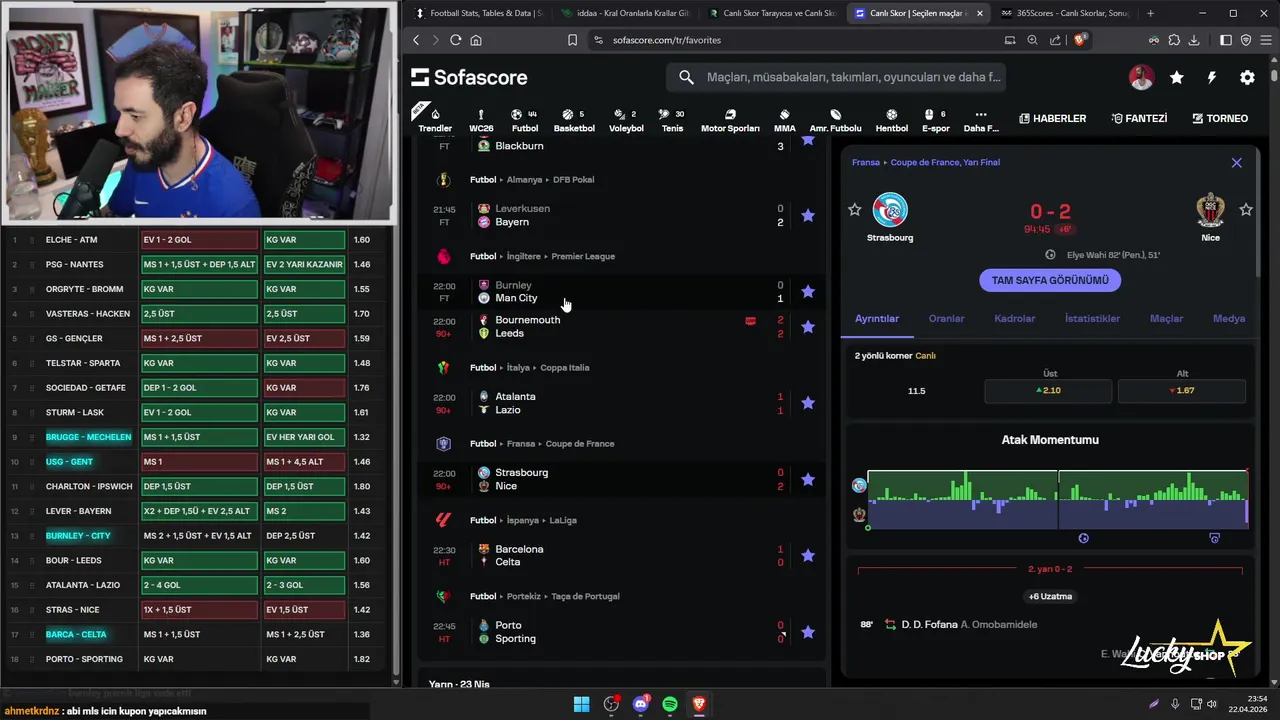The height and width of the screenshot is (720, 1280).
Task: Close the Strasbourg - Nice detail panel
Action: click(x=1236, y=162)
